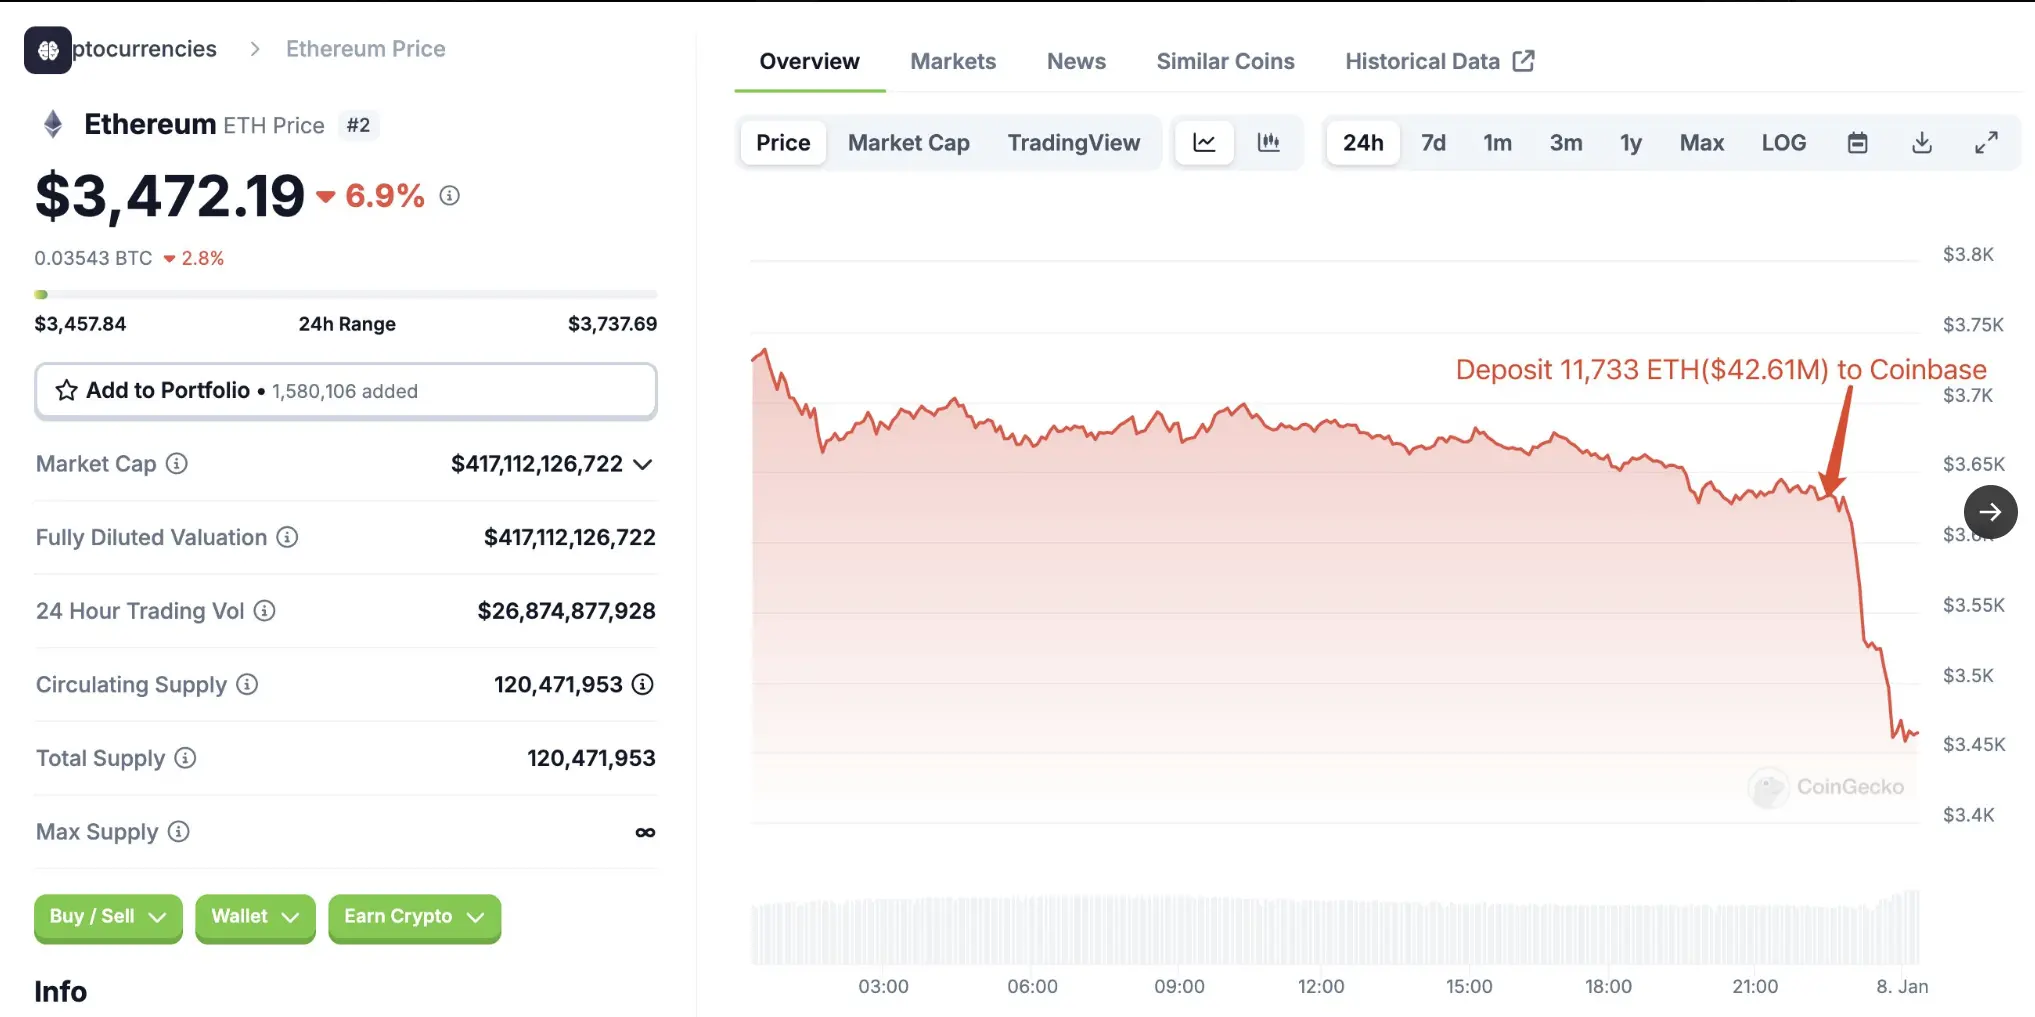
Task: Enable the TradingView chart mode
Action: coord(1074,142)
